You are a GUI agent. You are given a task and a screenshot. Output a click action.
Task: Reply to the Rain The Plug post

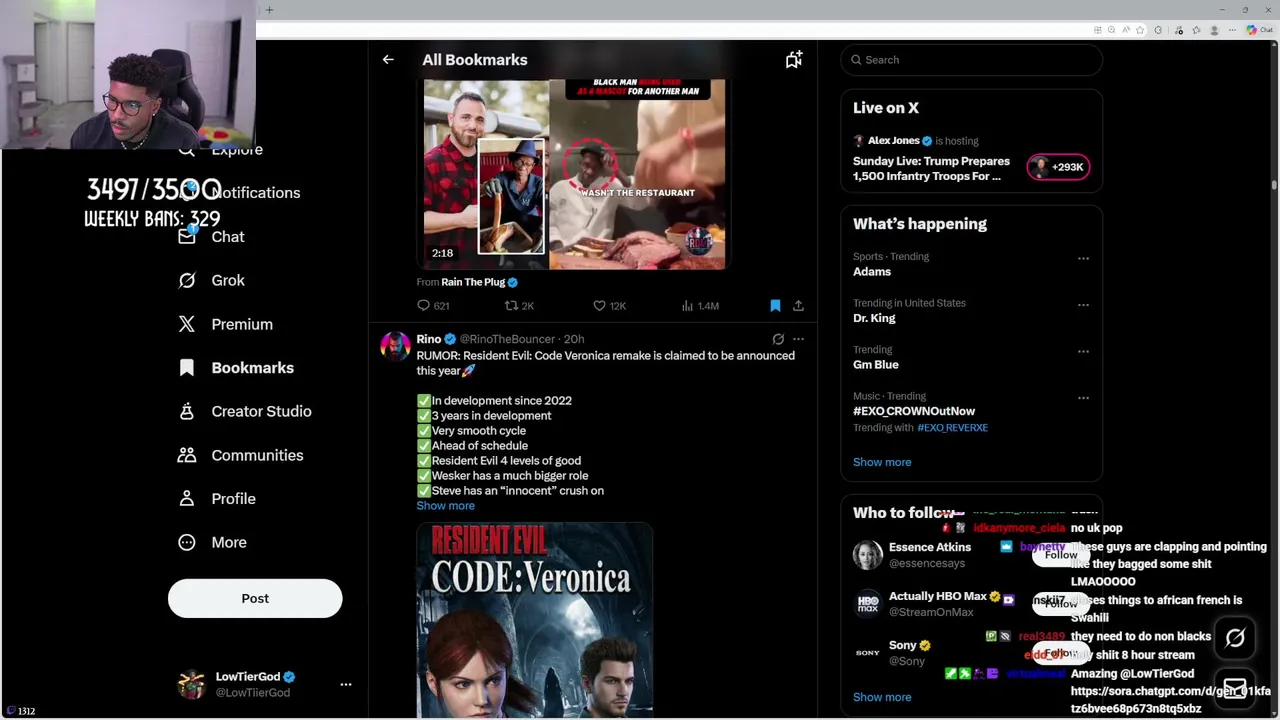(x=433, y=306)
